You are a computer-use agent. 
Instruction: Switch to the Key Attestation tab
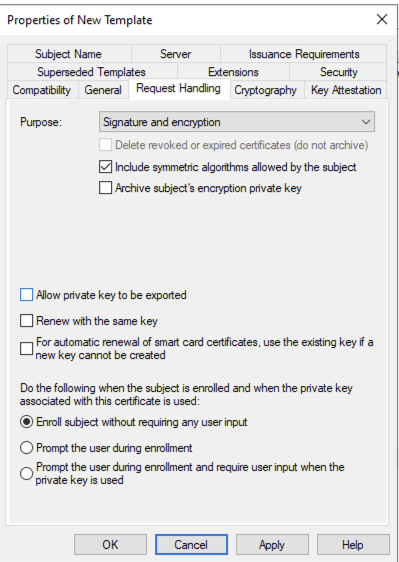346,90
